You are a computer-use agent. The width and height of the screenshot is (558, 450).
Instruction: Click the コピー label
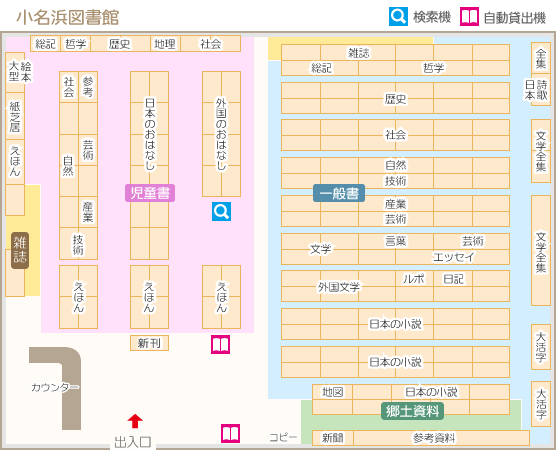(283, 437)
